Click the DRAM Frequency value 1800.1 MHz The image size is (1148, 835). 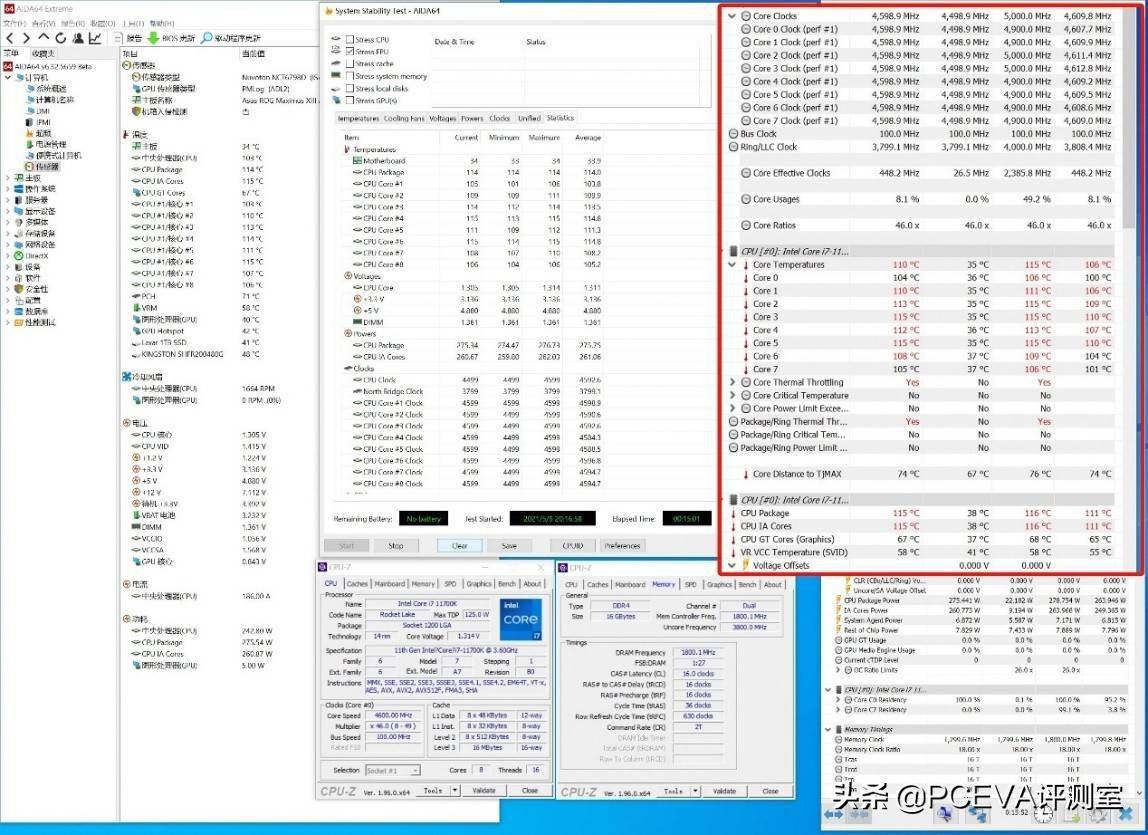(x=699, y=653)
